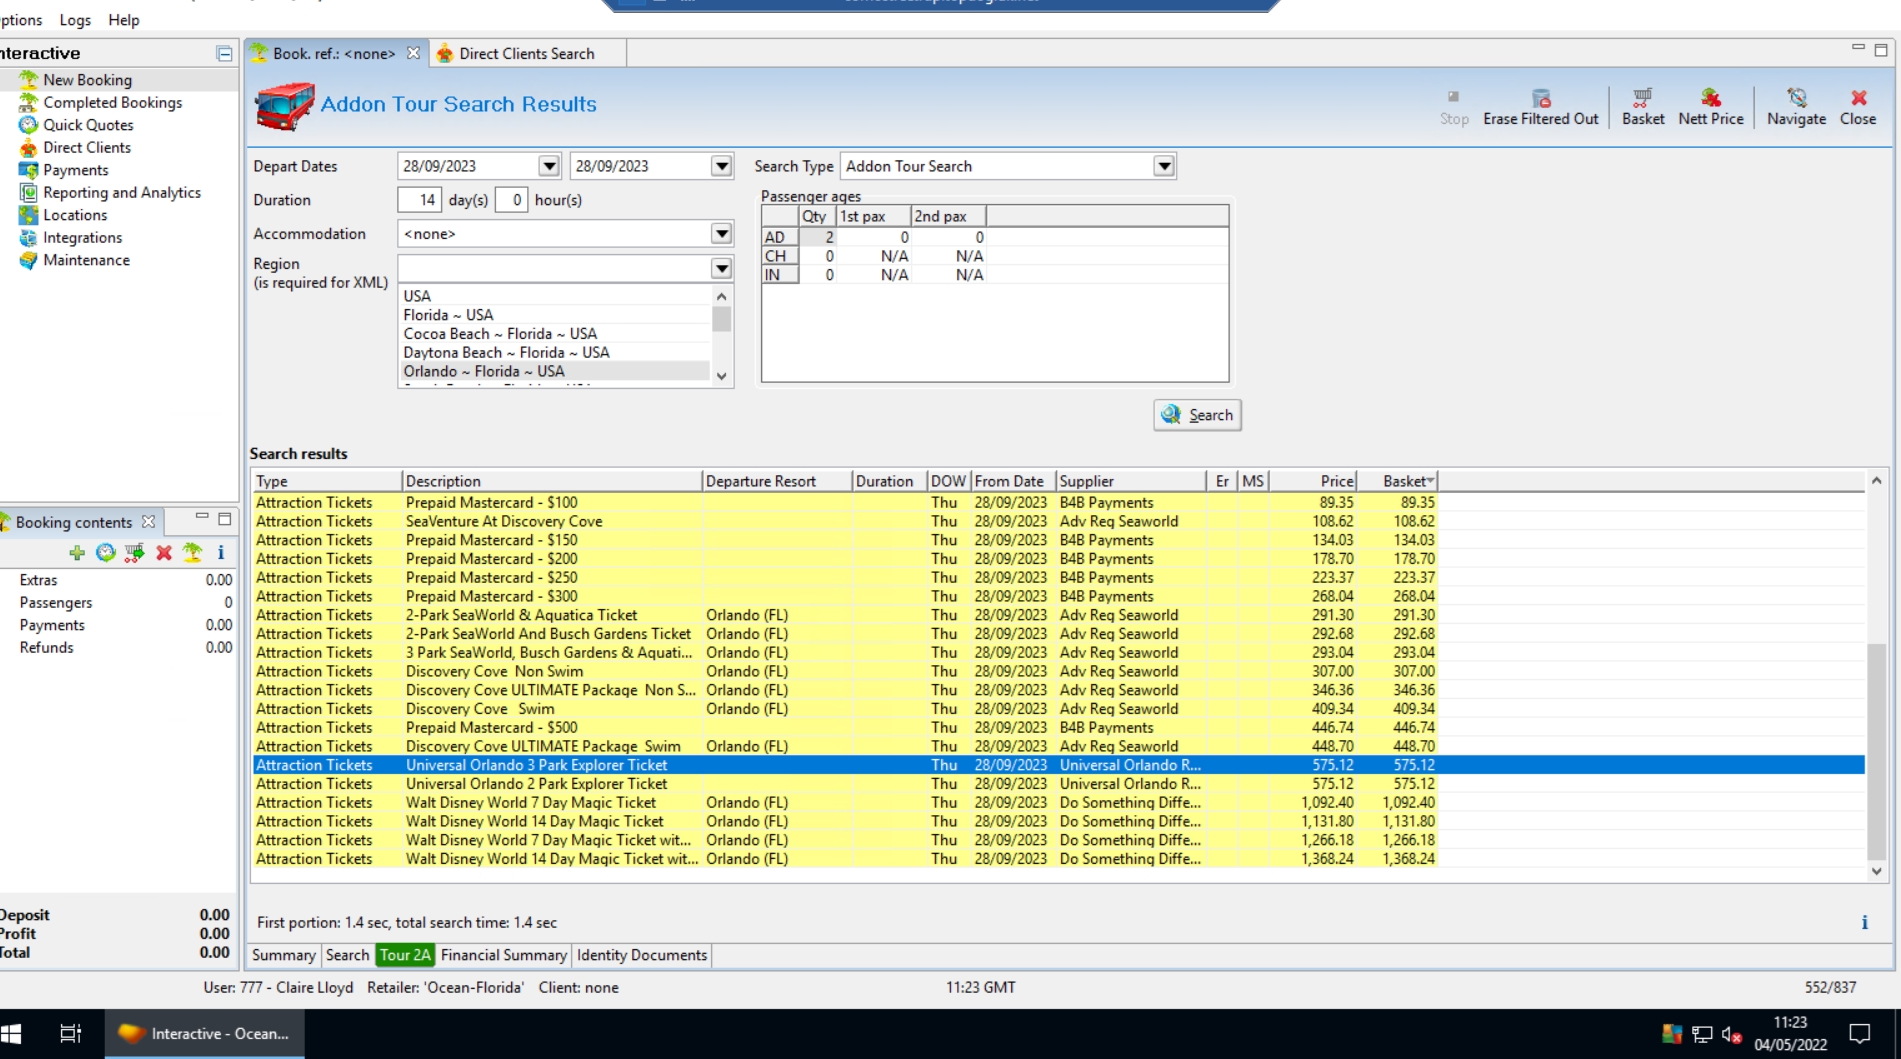The height and width of the screenshot is (1059, 1901).
Task: Expand the Search Type dropdown
Action: pyautogui.click(x=1164, y=166)
